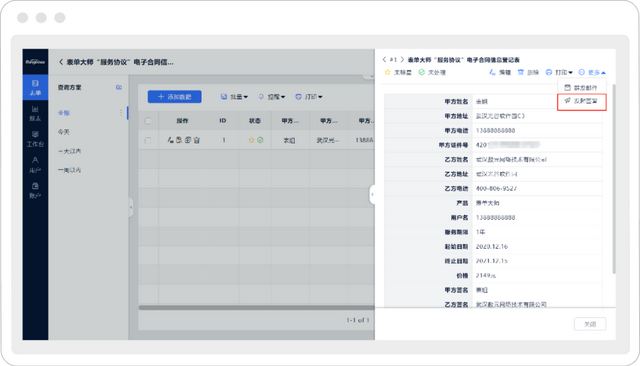
Task: Toggle the 未标星 star in detail panel
Action: [x=398, y=72]
